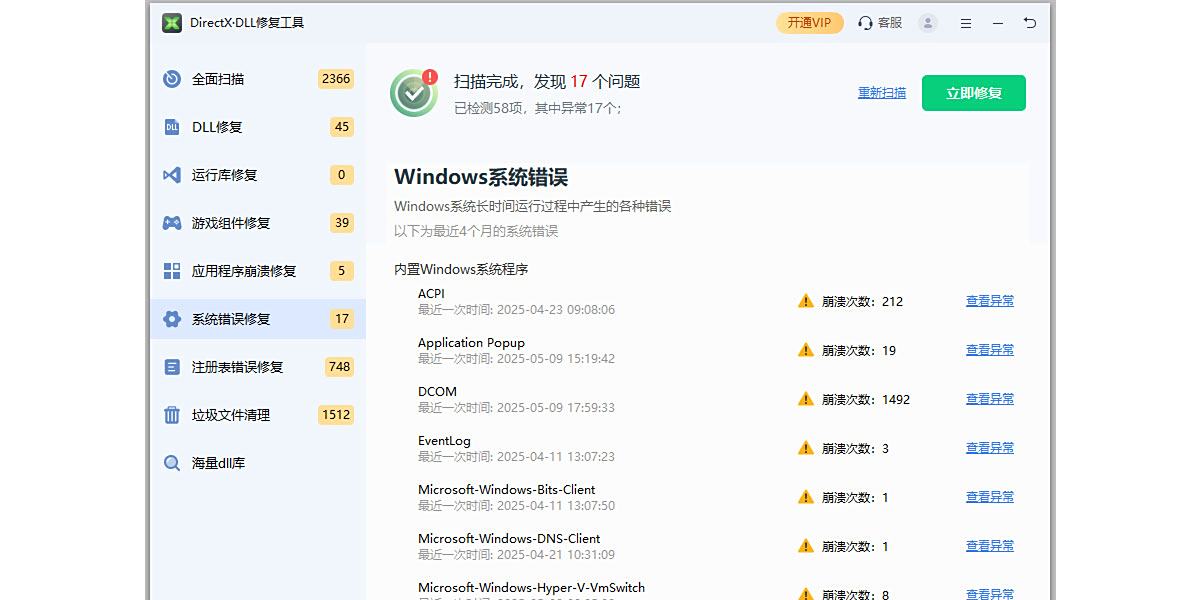Image resolution: width=1200 pixels, height=600 pixels.
Task: Click 查看异常 next to EventLog
Action: coord(989,448)
